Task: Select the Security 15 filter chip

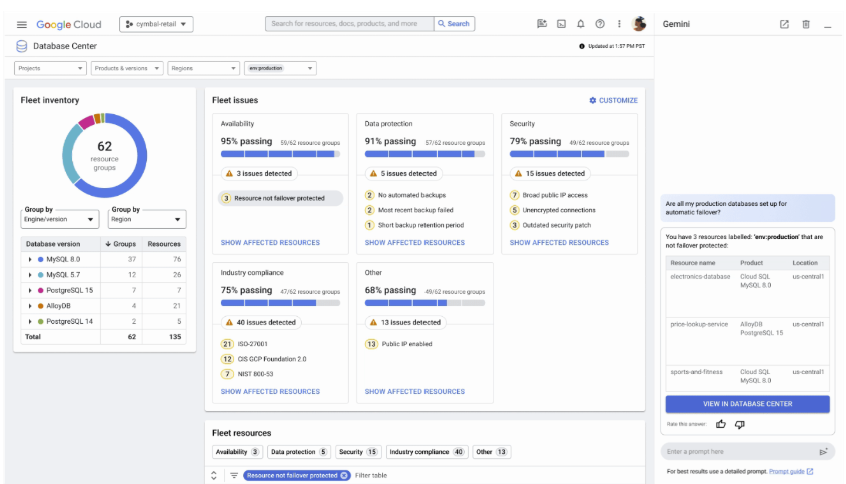Action: [x=357, y=452]
